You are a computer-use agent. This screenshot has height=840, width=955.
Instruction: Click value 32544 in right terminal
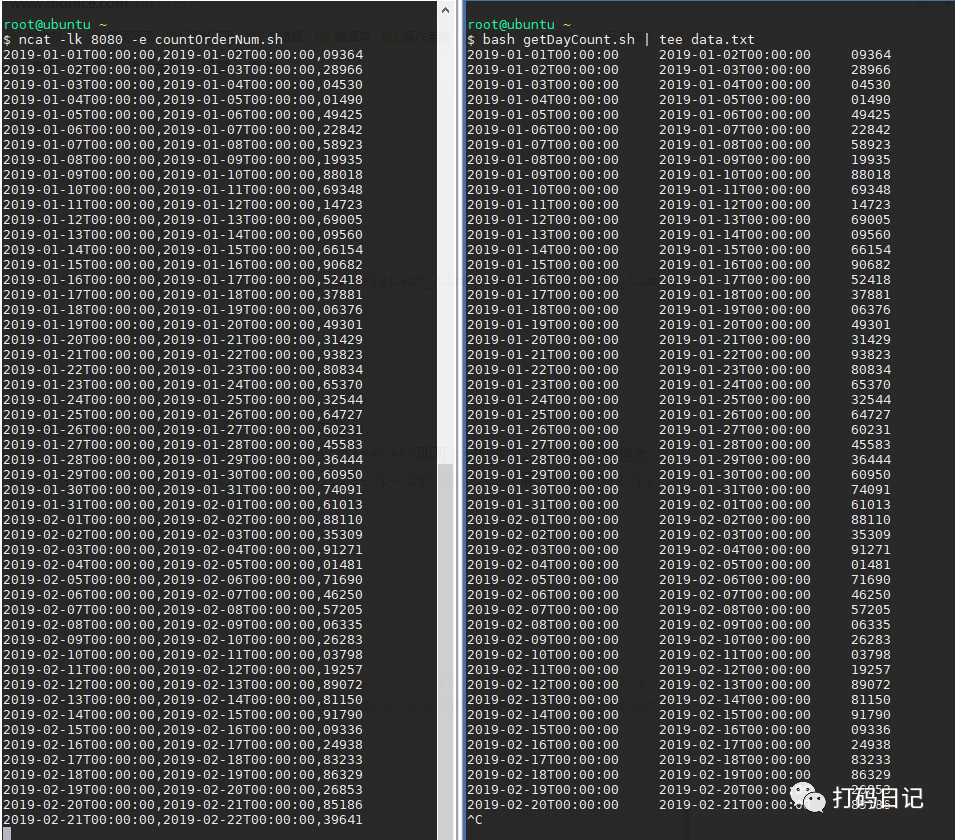click(871, 400)
